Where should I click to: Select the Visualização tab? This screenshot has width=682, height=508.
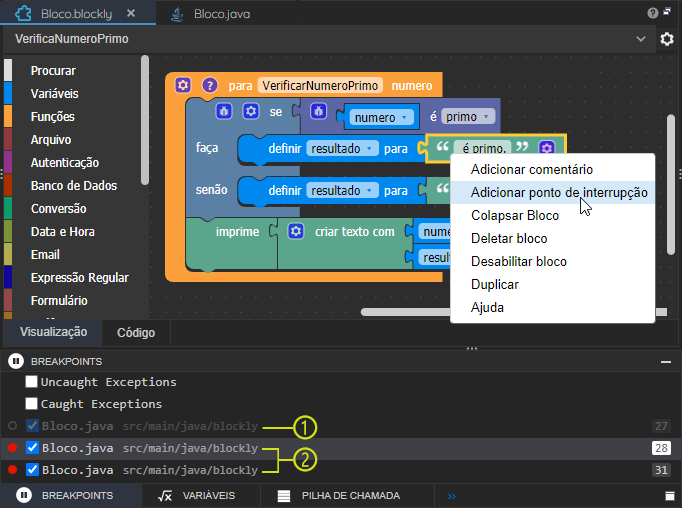tap(53, 332)
